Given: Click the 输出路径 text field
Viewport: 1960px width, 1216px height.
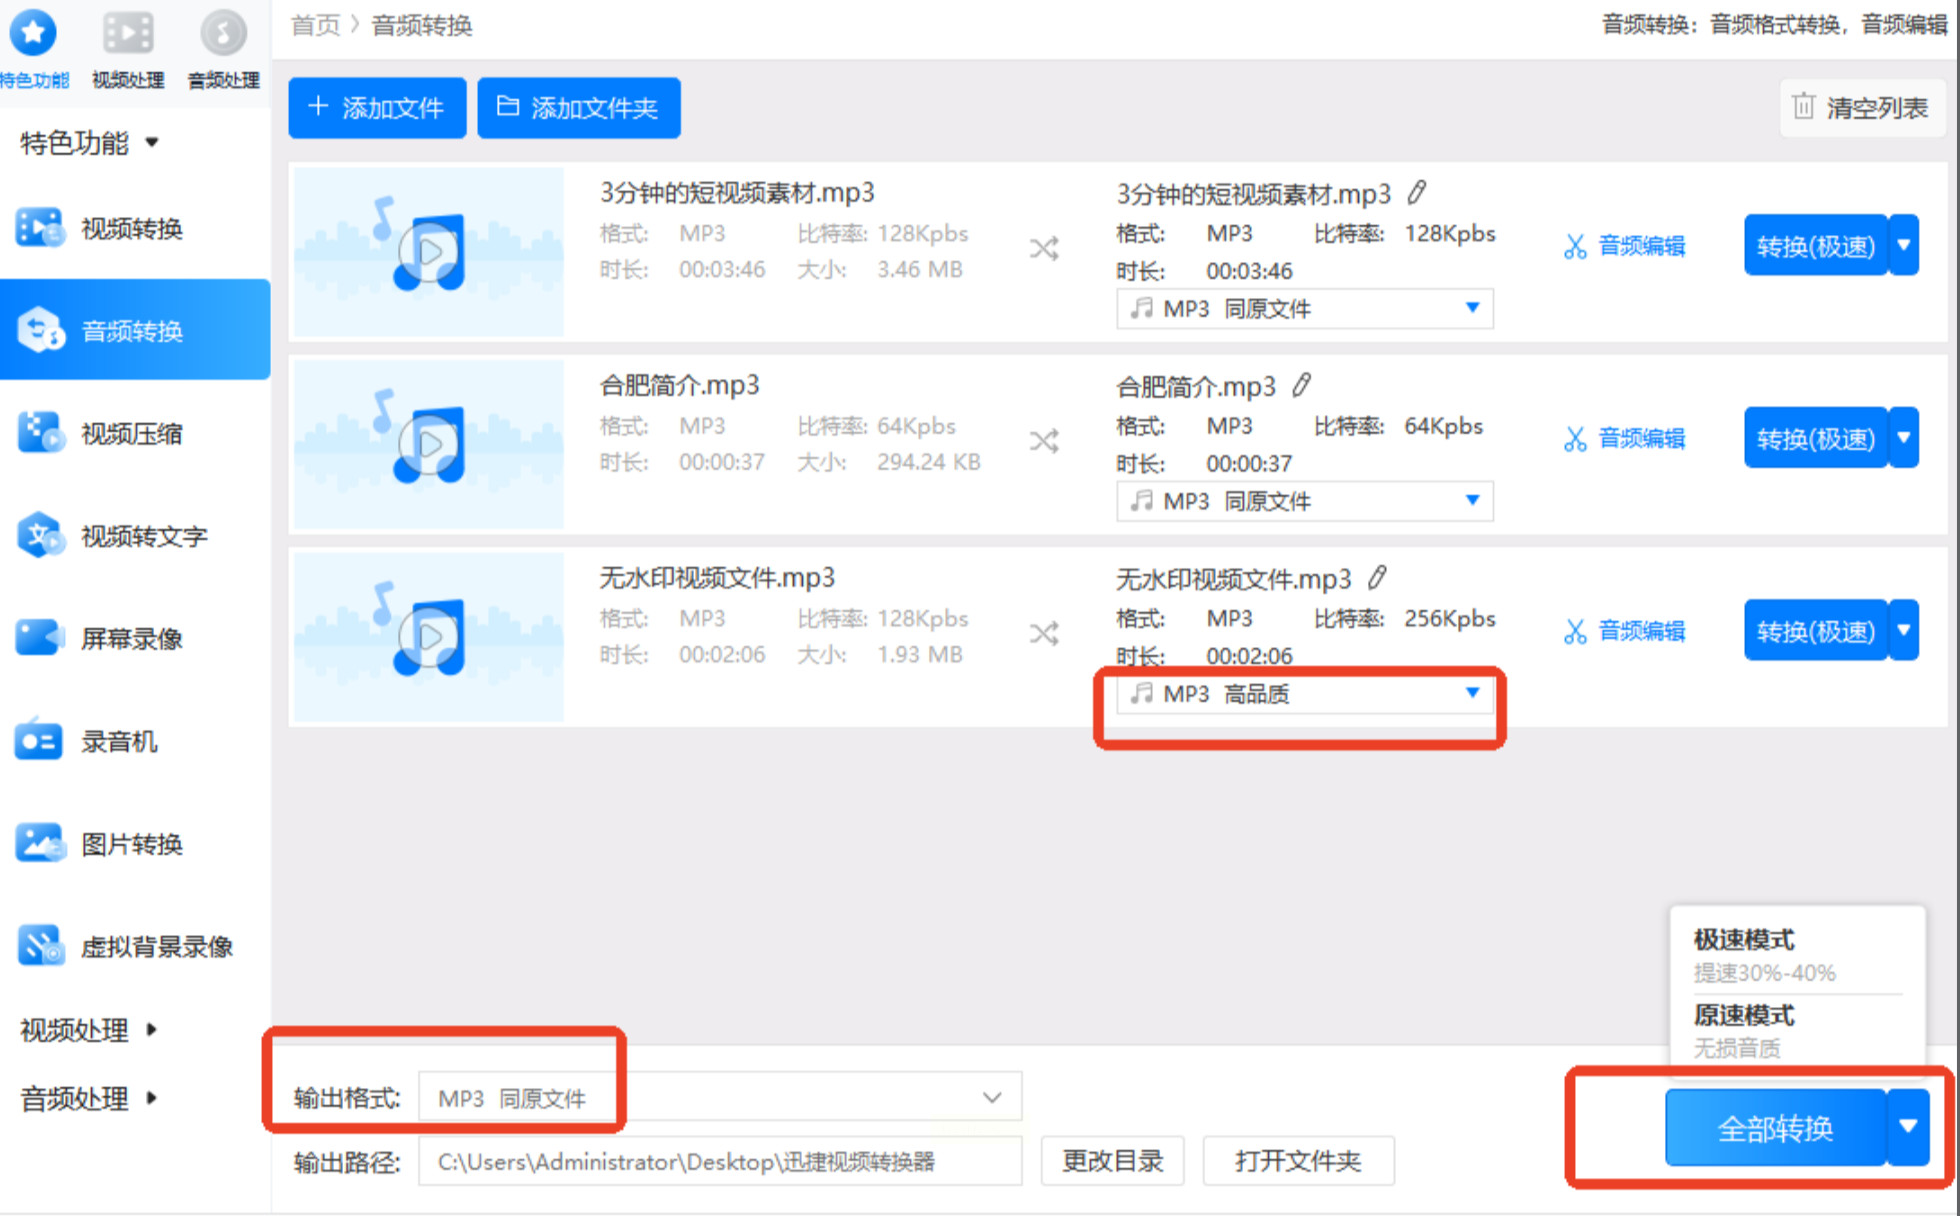Looking at the screenshot, I should pos(719,1161).
